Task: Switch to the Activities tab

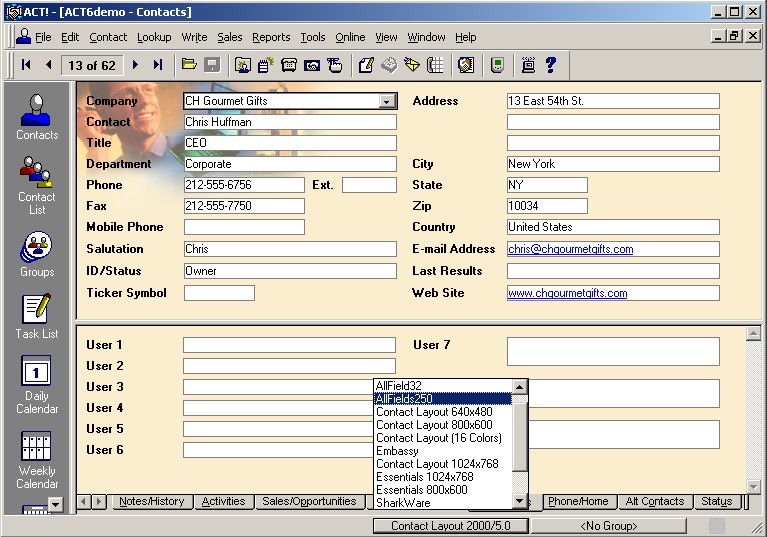Action: pyautogui.click(x=223, y=501)
